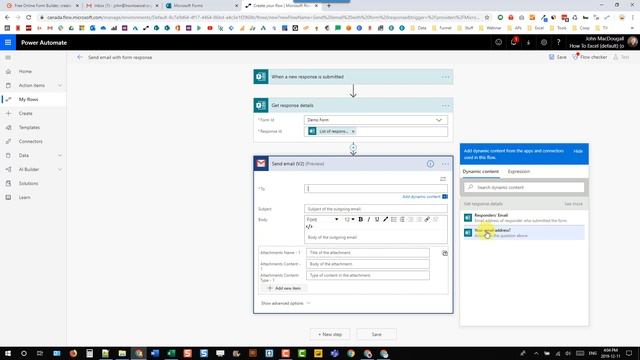This screenshot has height=360, width=640.
Task: Open the app launcher waffle menu
Action: pos(8,42)
